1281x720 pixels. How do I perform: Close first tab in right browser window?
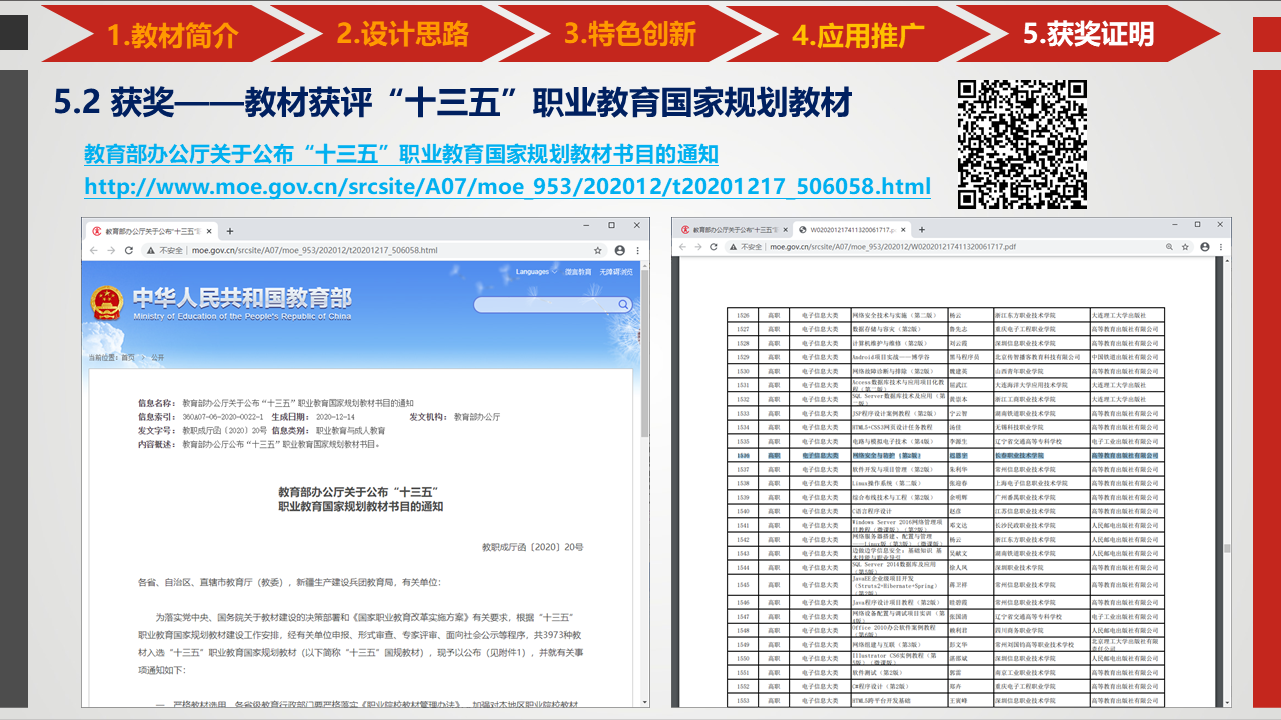[785, 229]
